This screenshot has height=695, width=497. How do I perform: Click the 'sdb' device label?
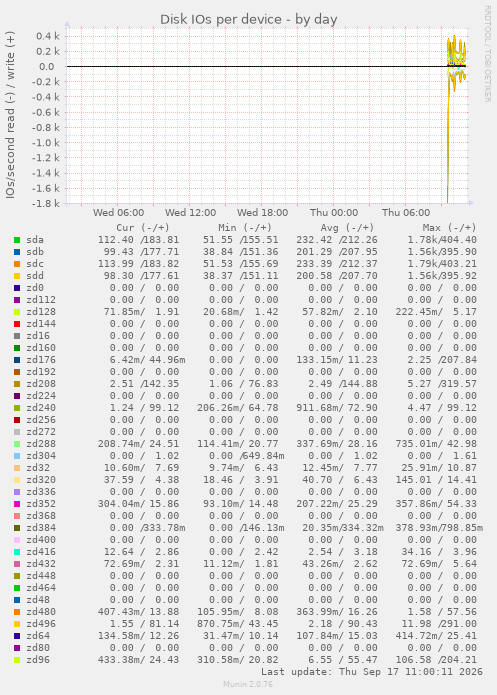(x=35, y=252)
